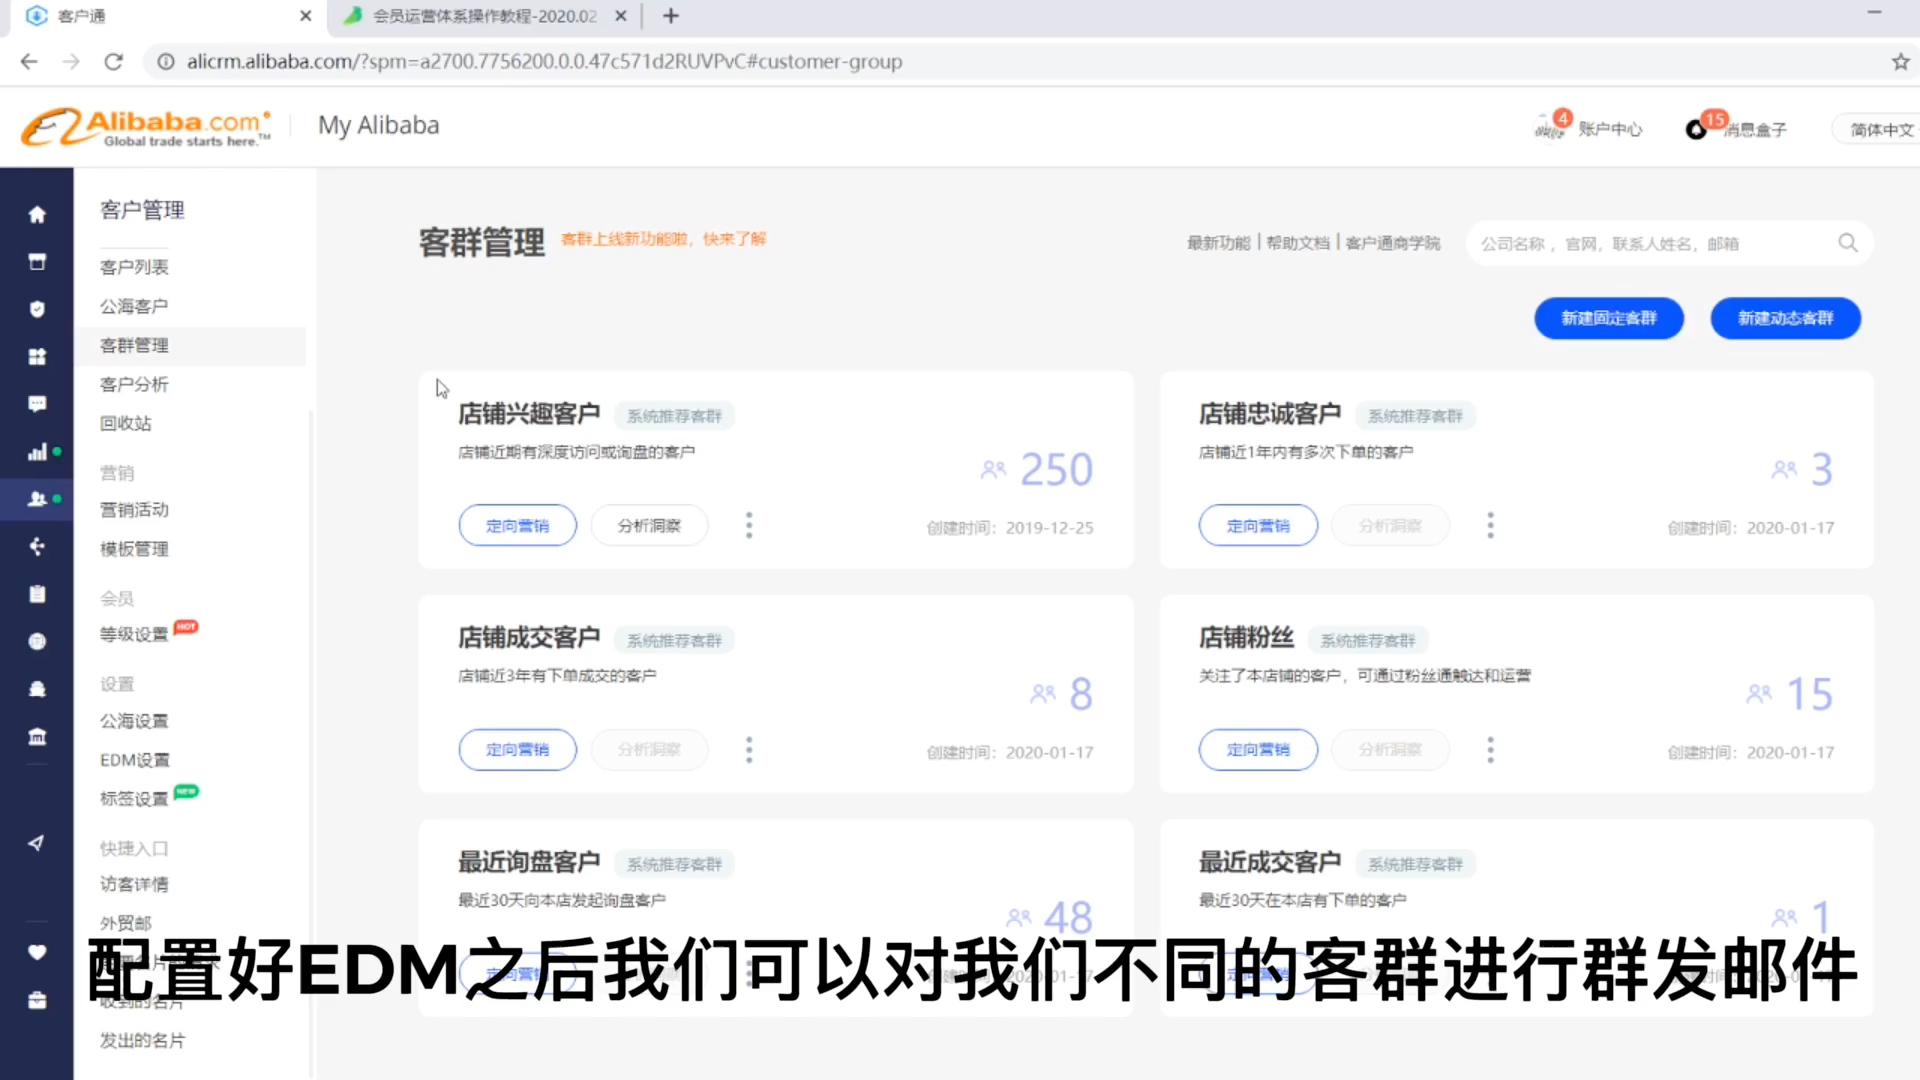Open more options for 店铺粉丝 card
The width and height of the screenshot is (1920, 1080).
pos(1490,750)
